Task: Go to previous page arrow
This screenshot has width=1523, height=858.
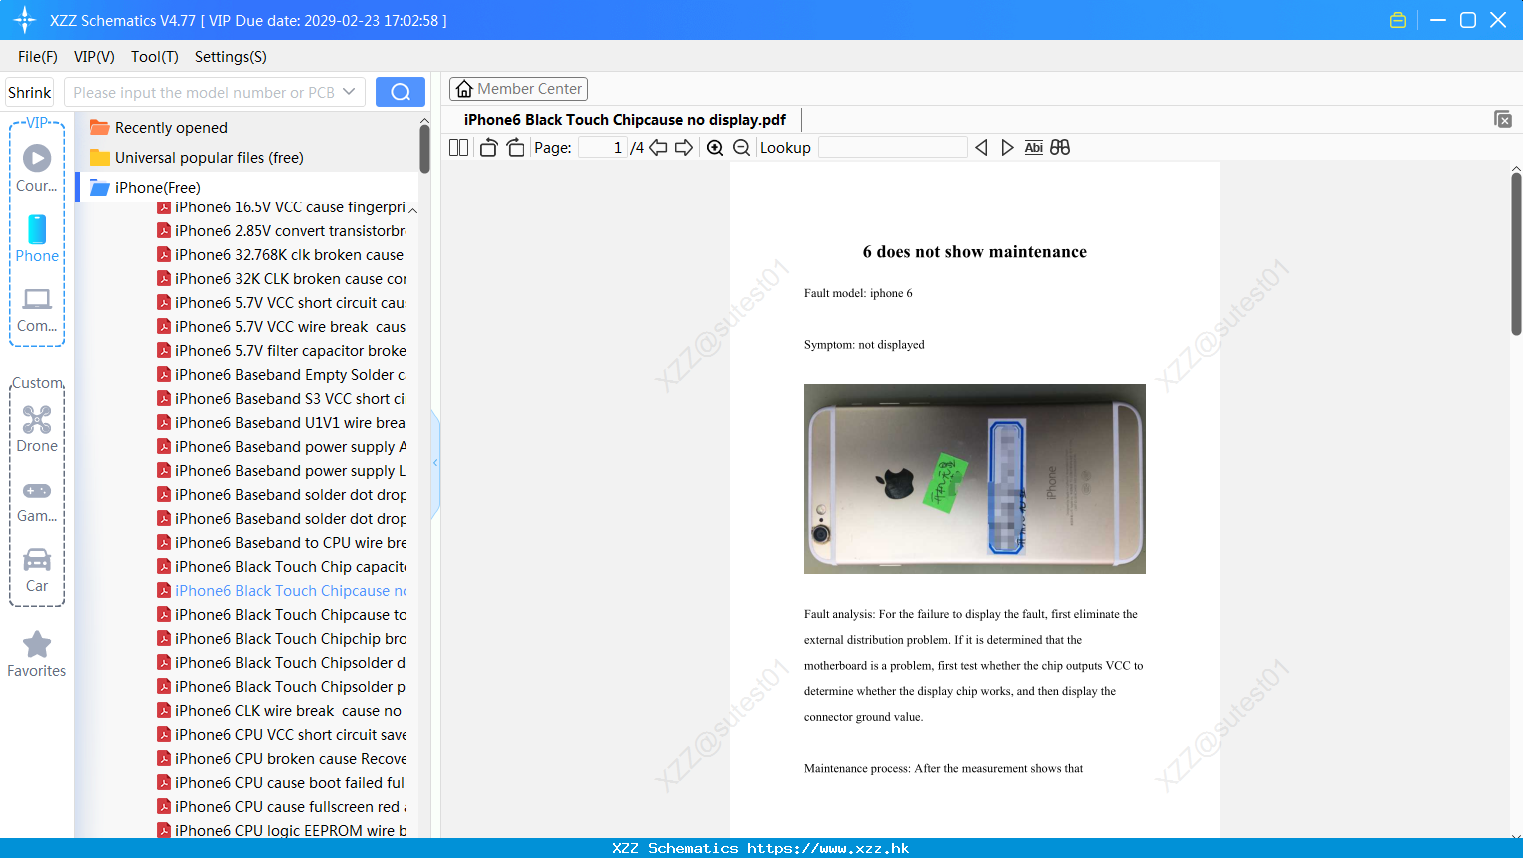Action: pyautogui.click(x=658, y=148)
